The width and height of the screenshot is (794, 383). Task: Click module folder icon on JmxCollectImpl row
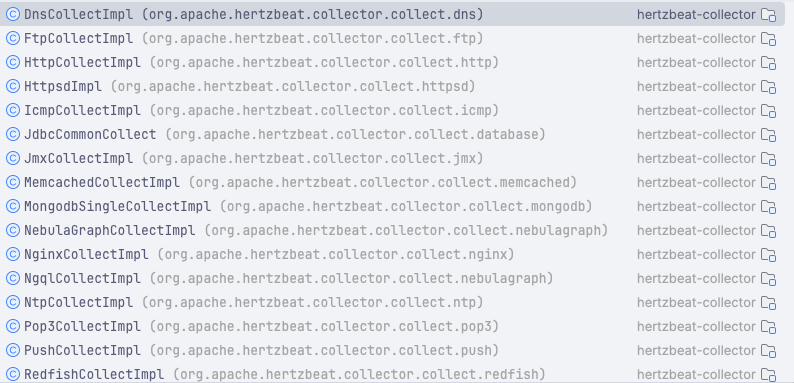[769, 159]
